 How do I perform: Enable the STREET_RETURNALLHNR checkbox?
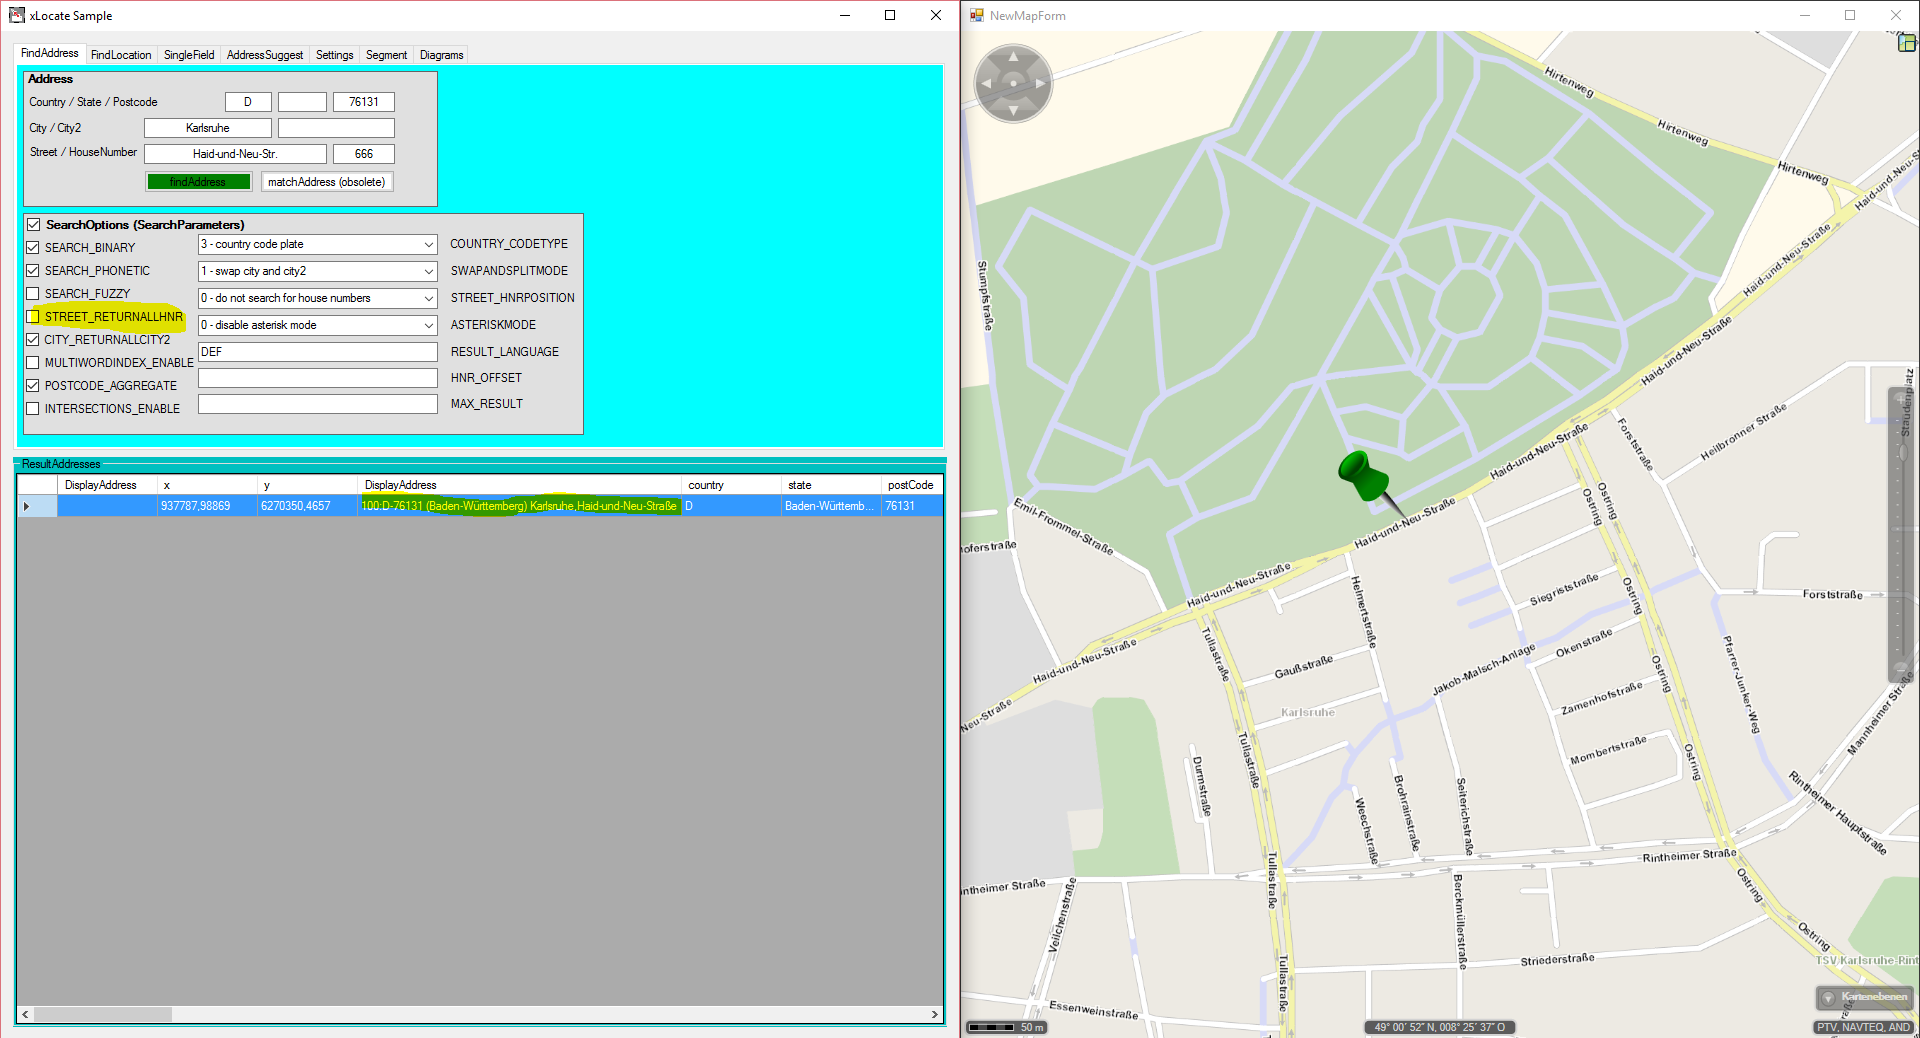33,317
